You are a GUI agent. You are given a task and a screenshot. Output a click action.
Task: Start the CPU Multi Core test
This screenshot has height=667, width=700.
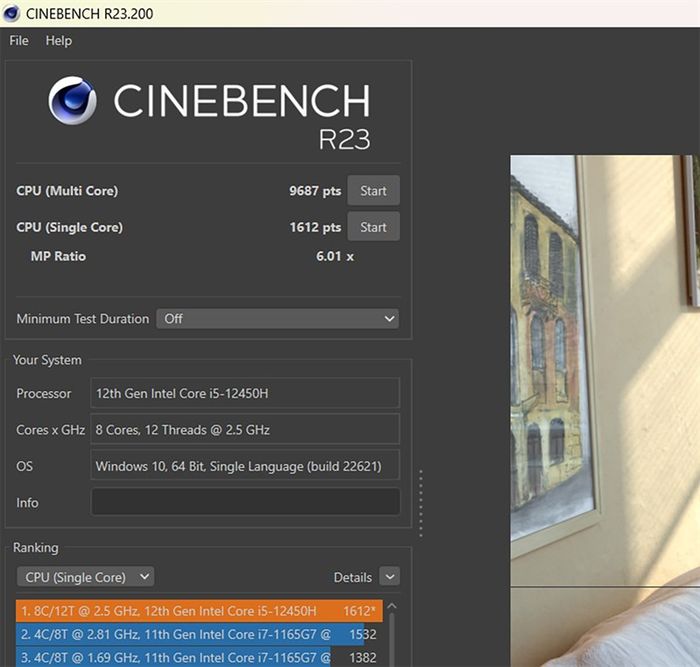click(373, 191)
